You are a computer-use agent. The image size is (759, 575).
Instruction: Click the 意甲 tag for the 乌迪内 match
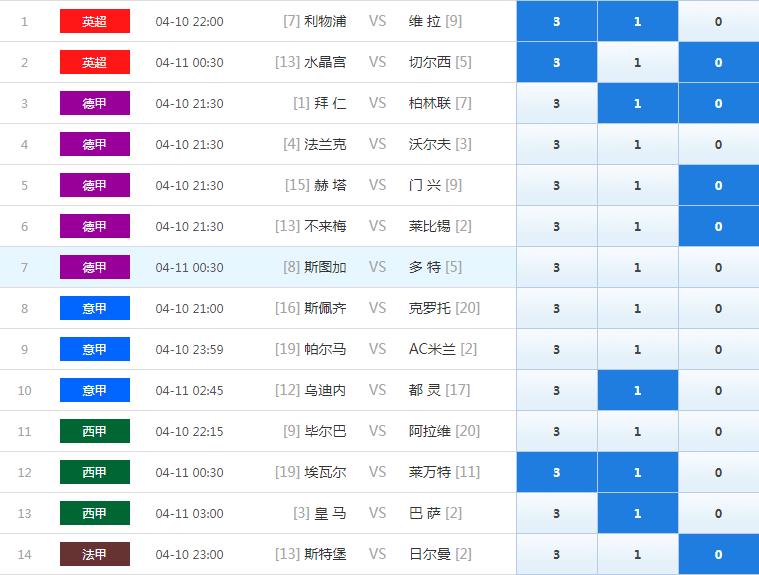pyautogui.click(x=95, y=390)
